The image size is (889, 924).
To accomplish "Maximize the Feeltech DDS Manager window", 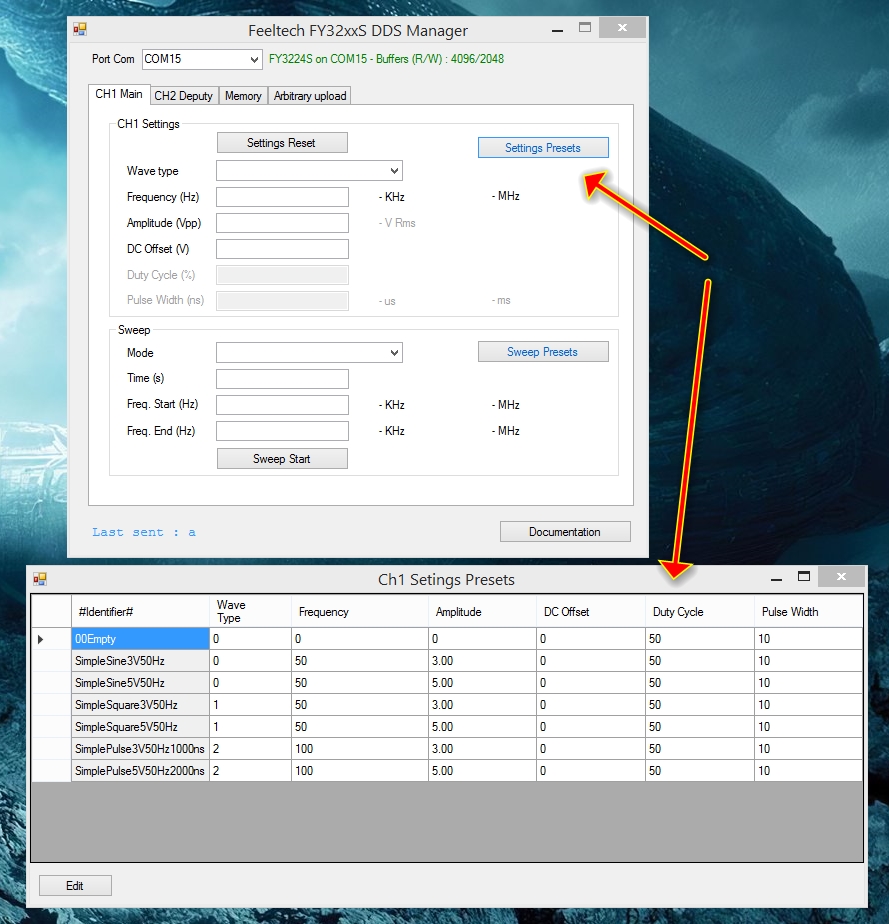I will (x=584, y=28).
